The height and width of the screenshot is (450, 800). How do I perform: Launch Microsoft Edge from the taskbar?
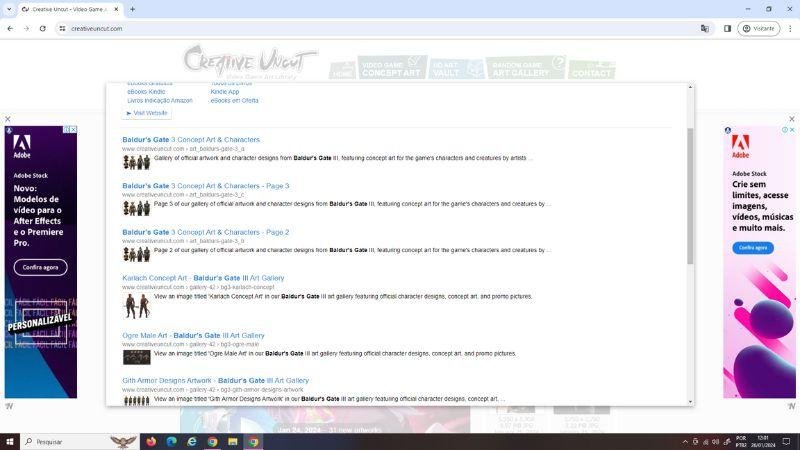(171, 441)
